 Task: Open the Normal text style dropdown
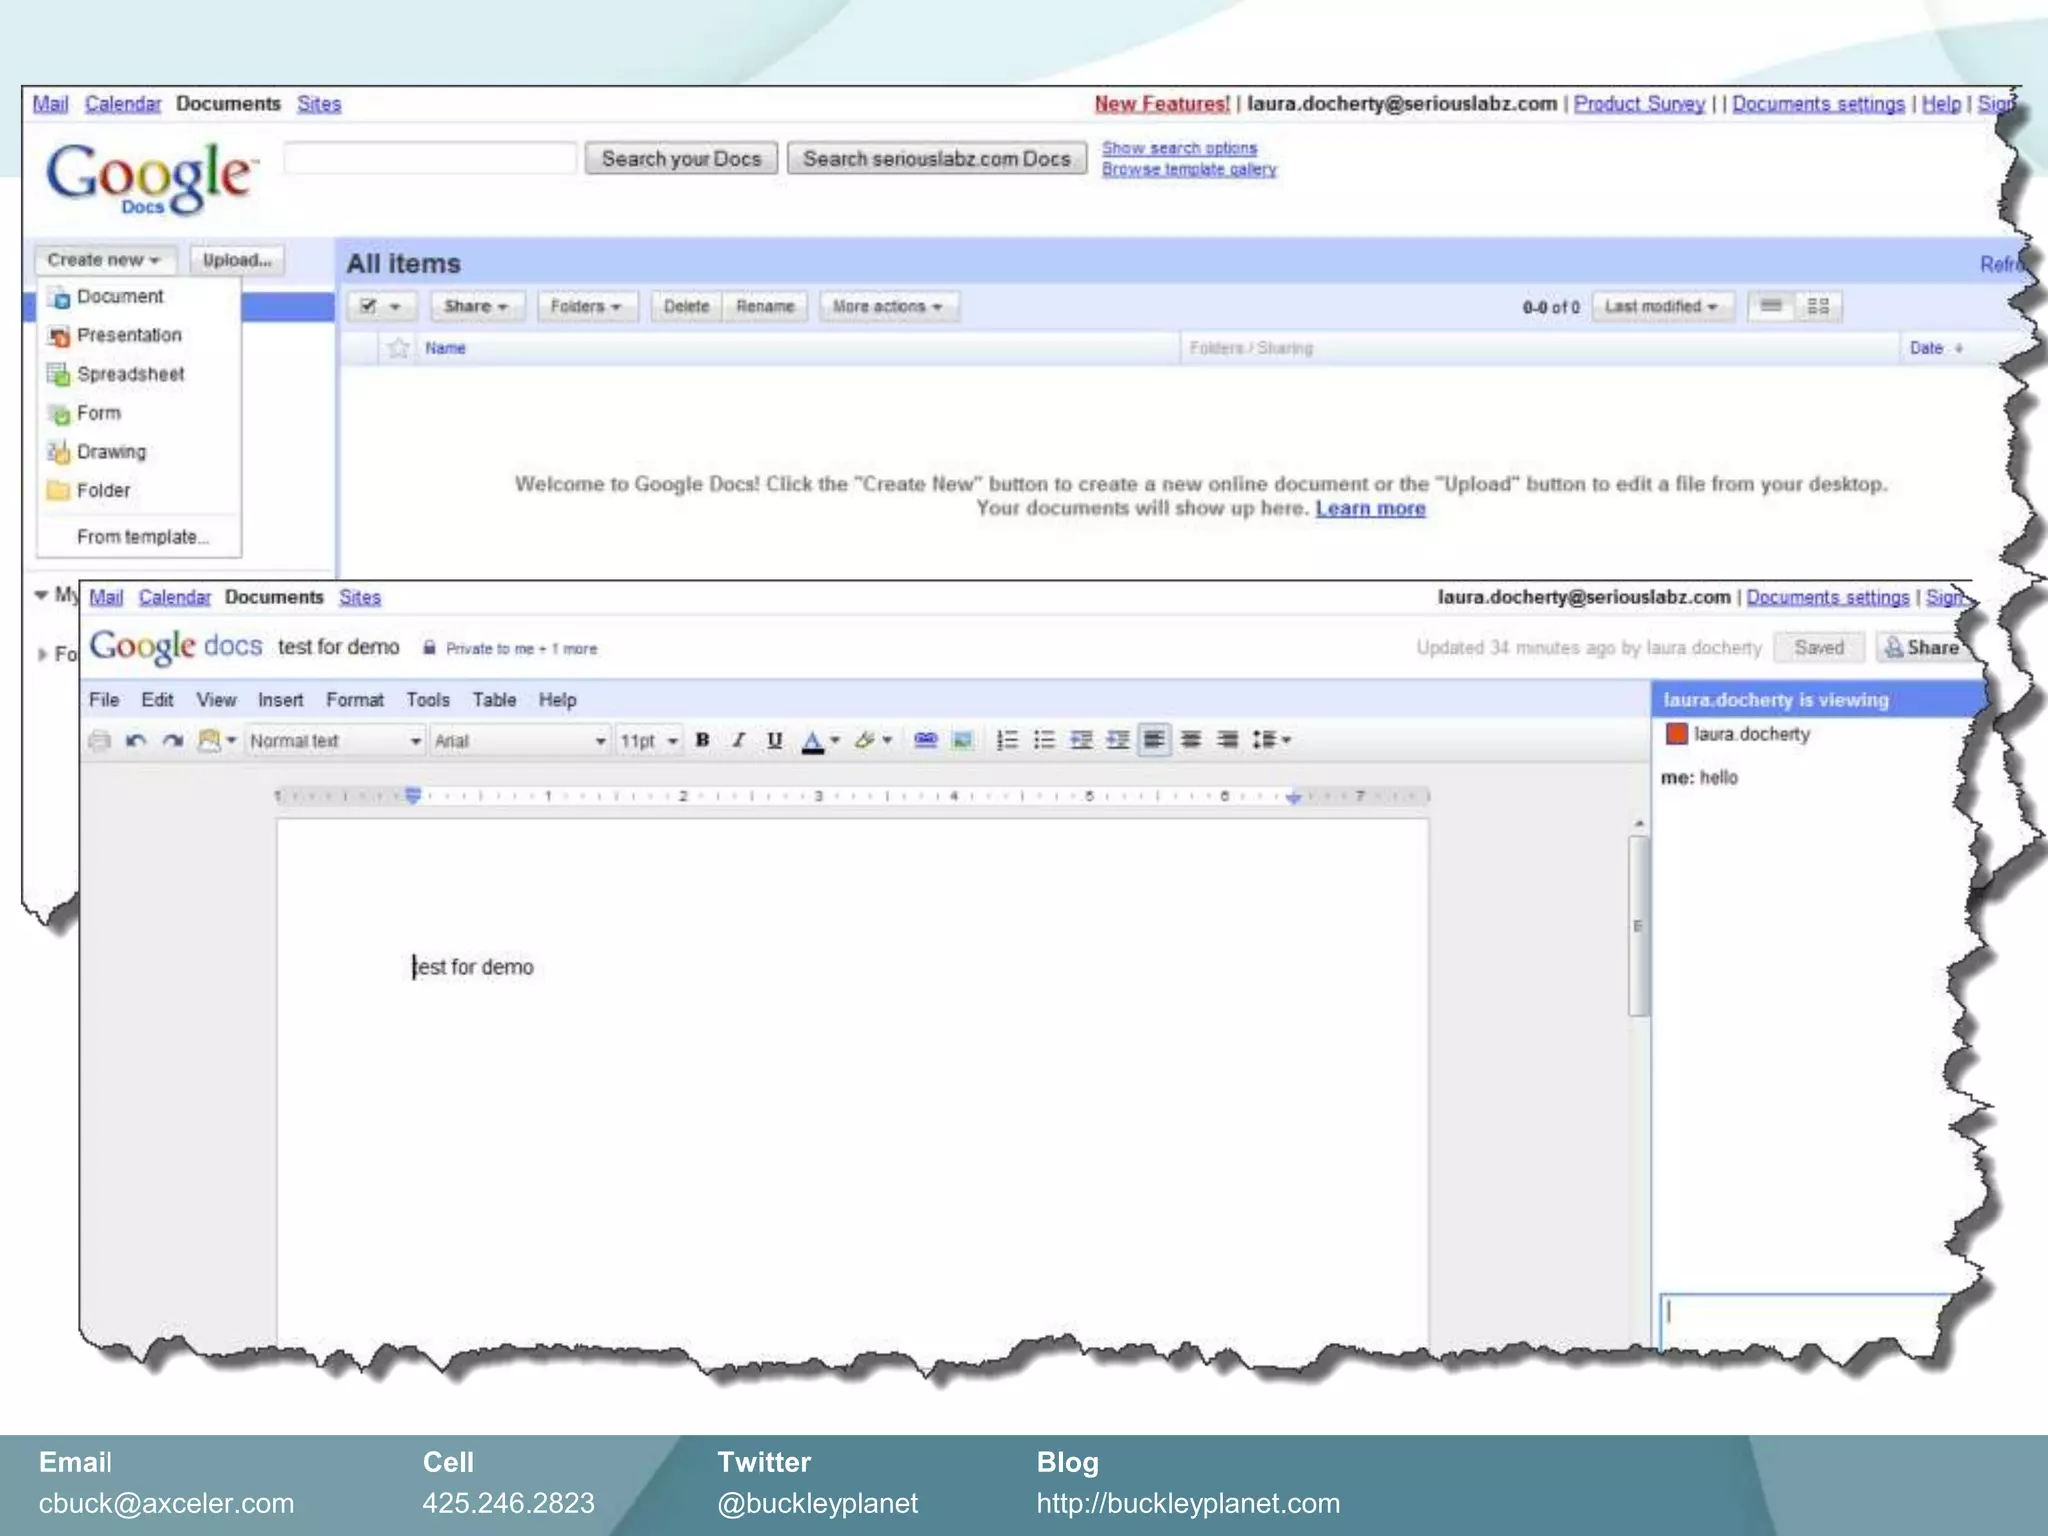tap(335, 741)
